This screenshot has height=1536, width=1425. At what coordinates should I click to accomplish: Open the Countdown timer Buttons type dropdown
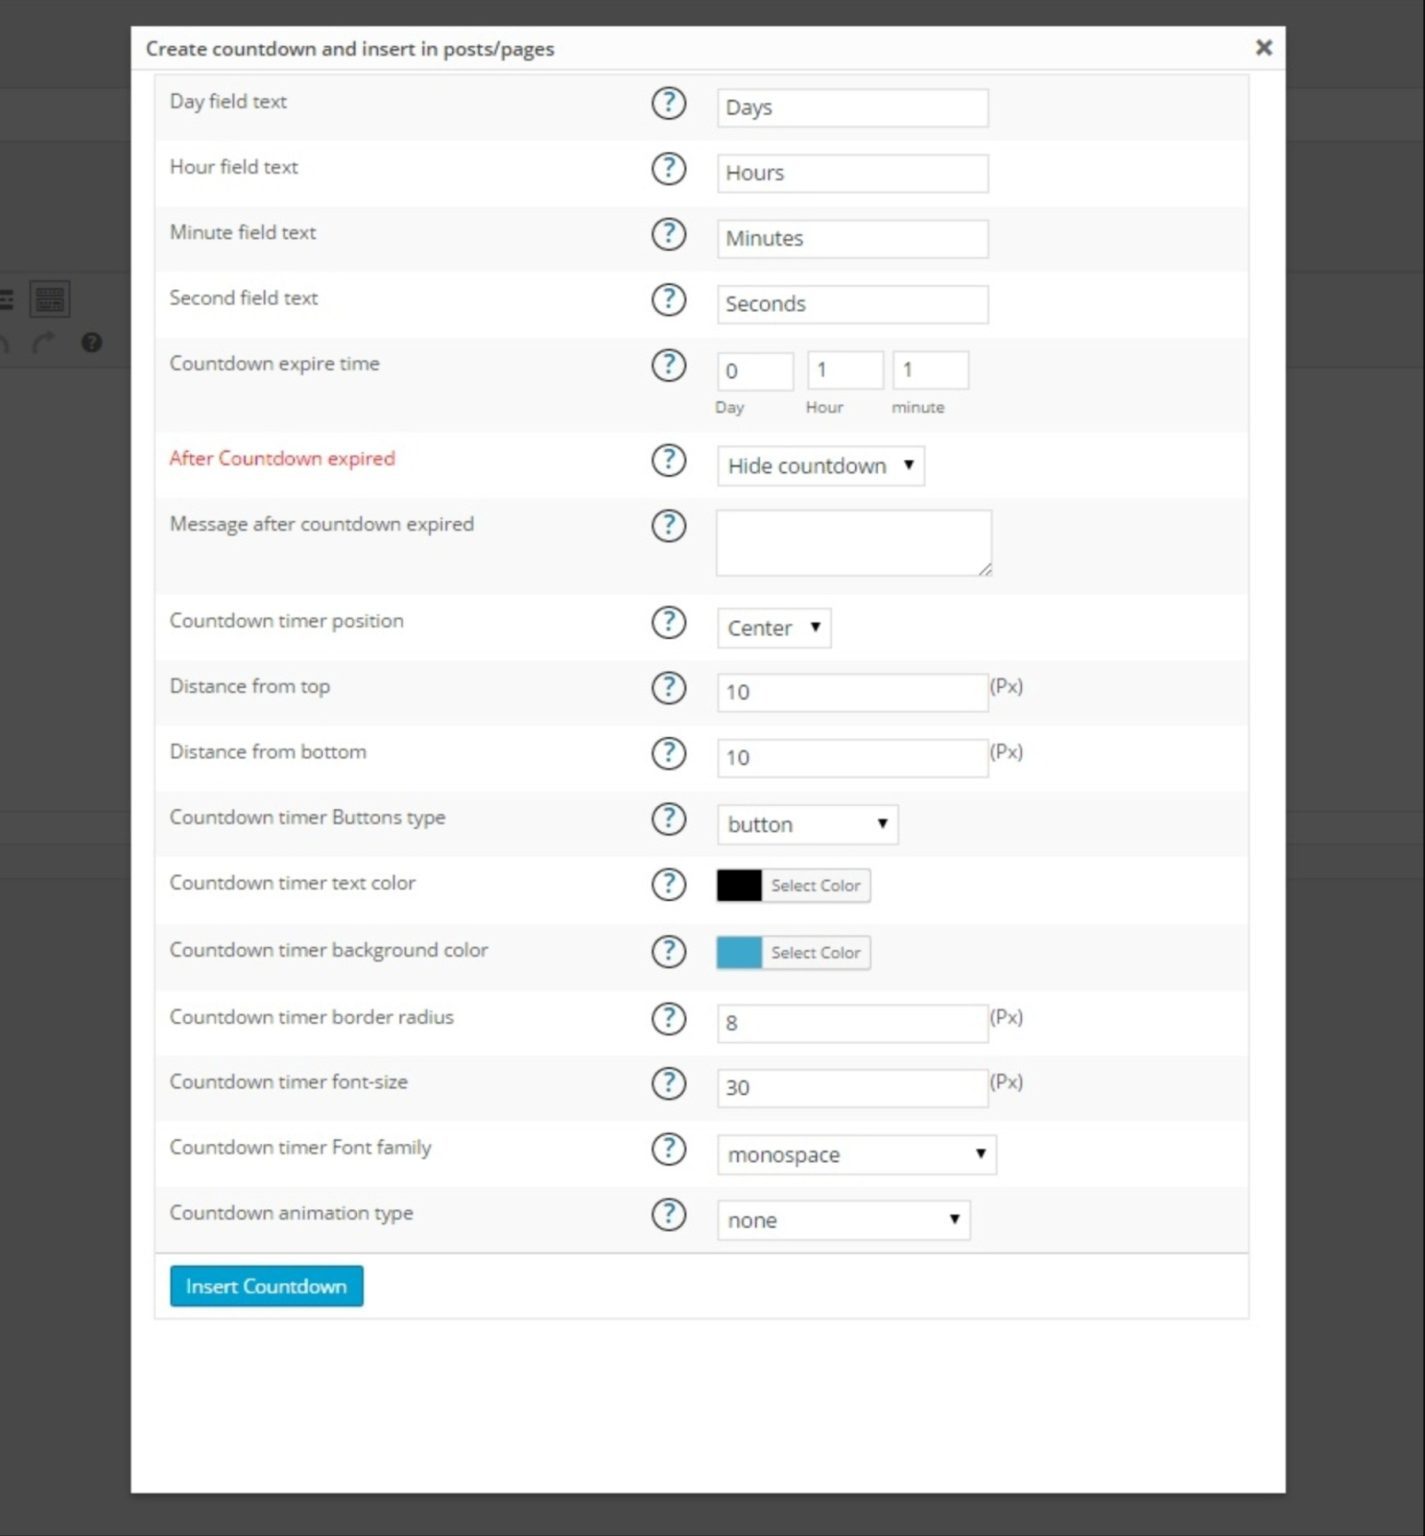click(806, 824)
